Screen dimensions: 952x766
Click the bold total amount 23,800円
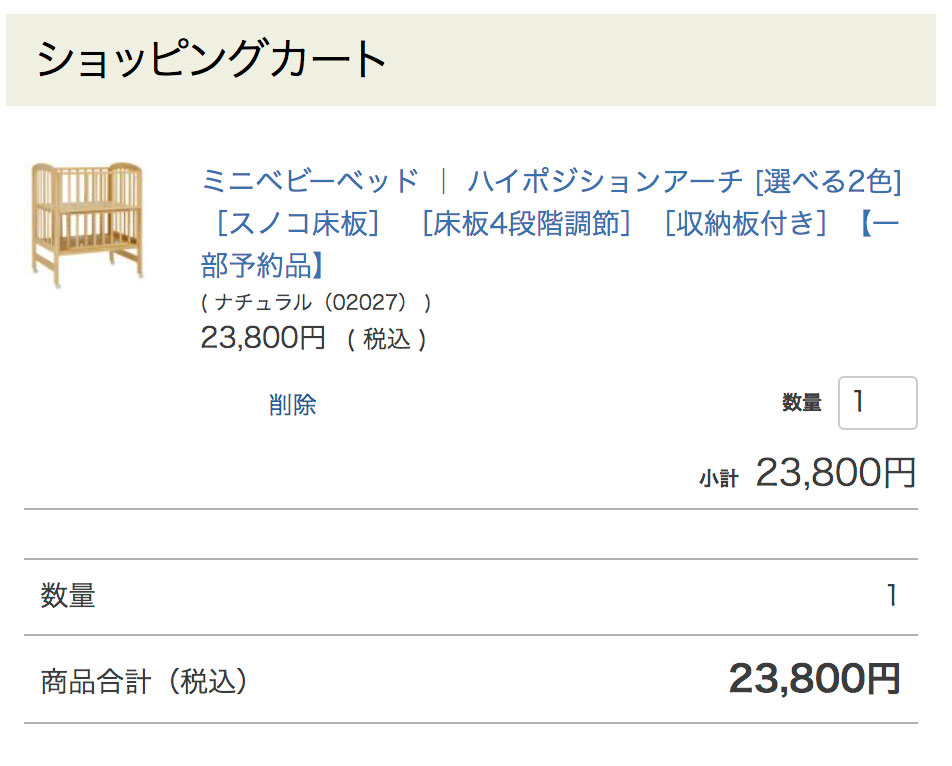click(815, 679)
